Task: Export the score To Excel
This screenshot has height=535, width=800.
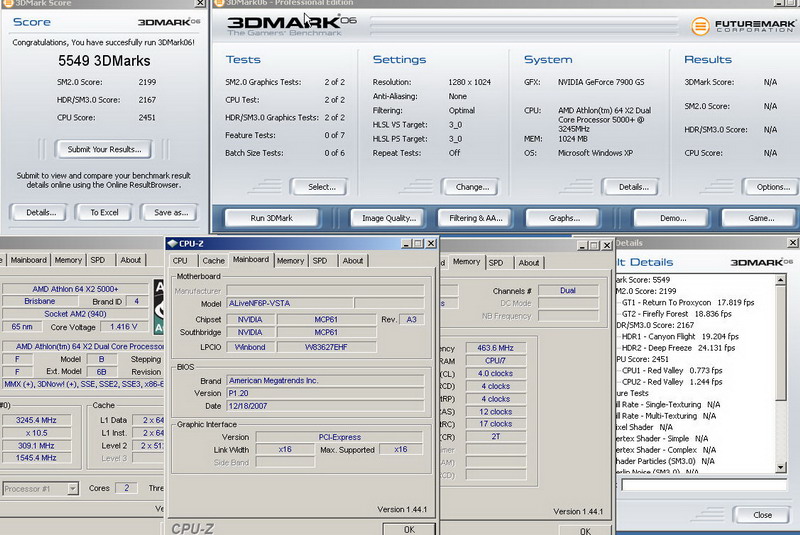Action: coord(104,213)
